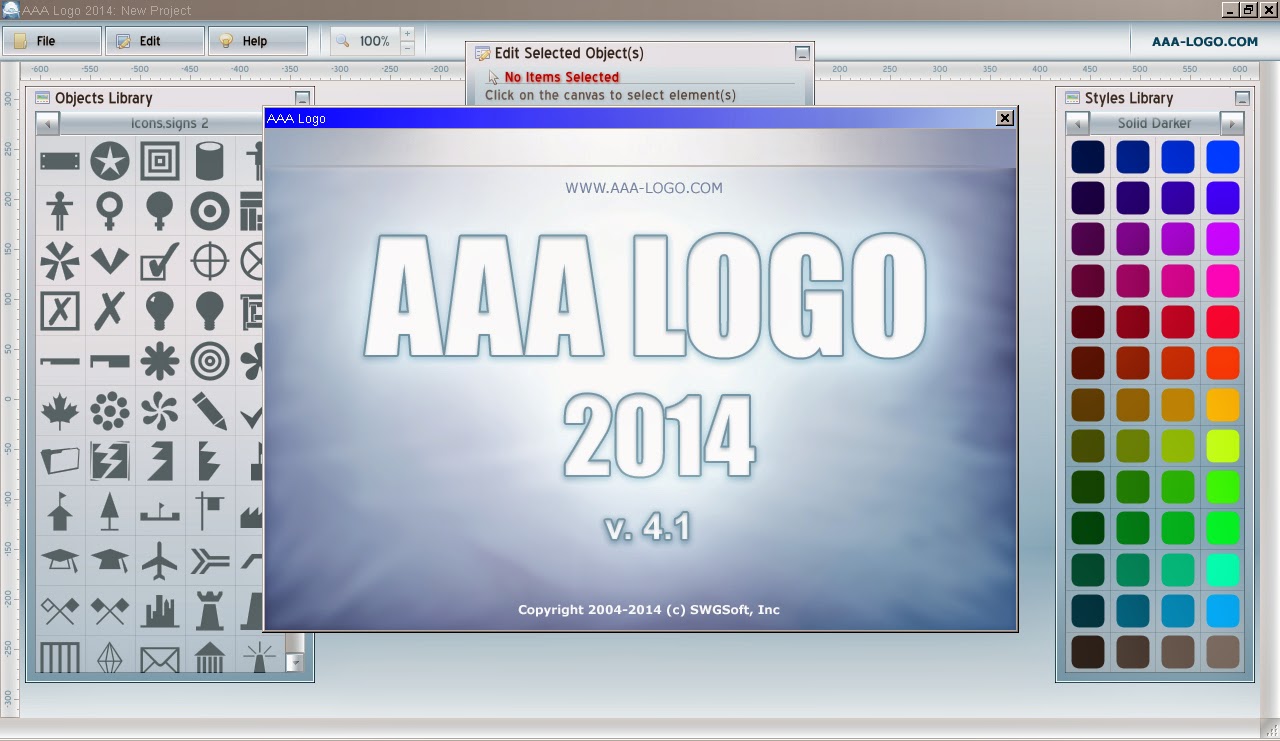Apply the bright magenta pink swatch

click(x=1223, y=281)
